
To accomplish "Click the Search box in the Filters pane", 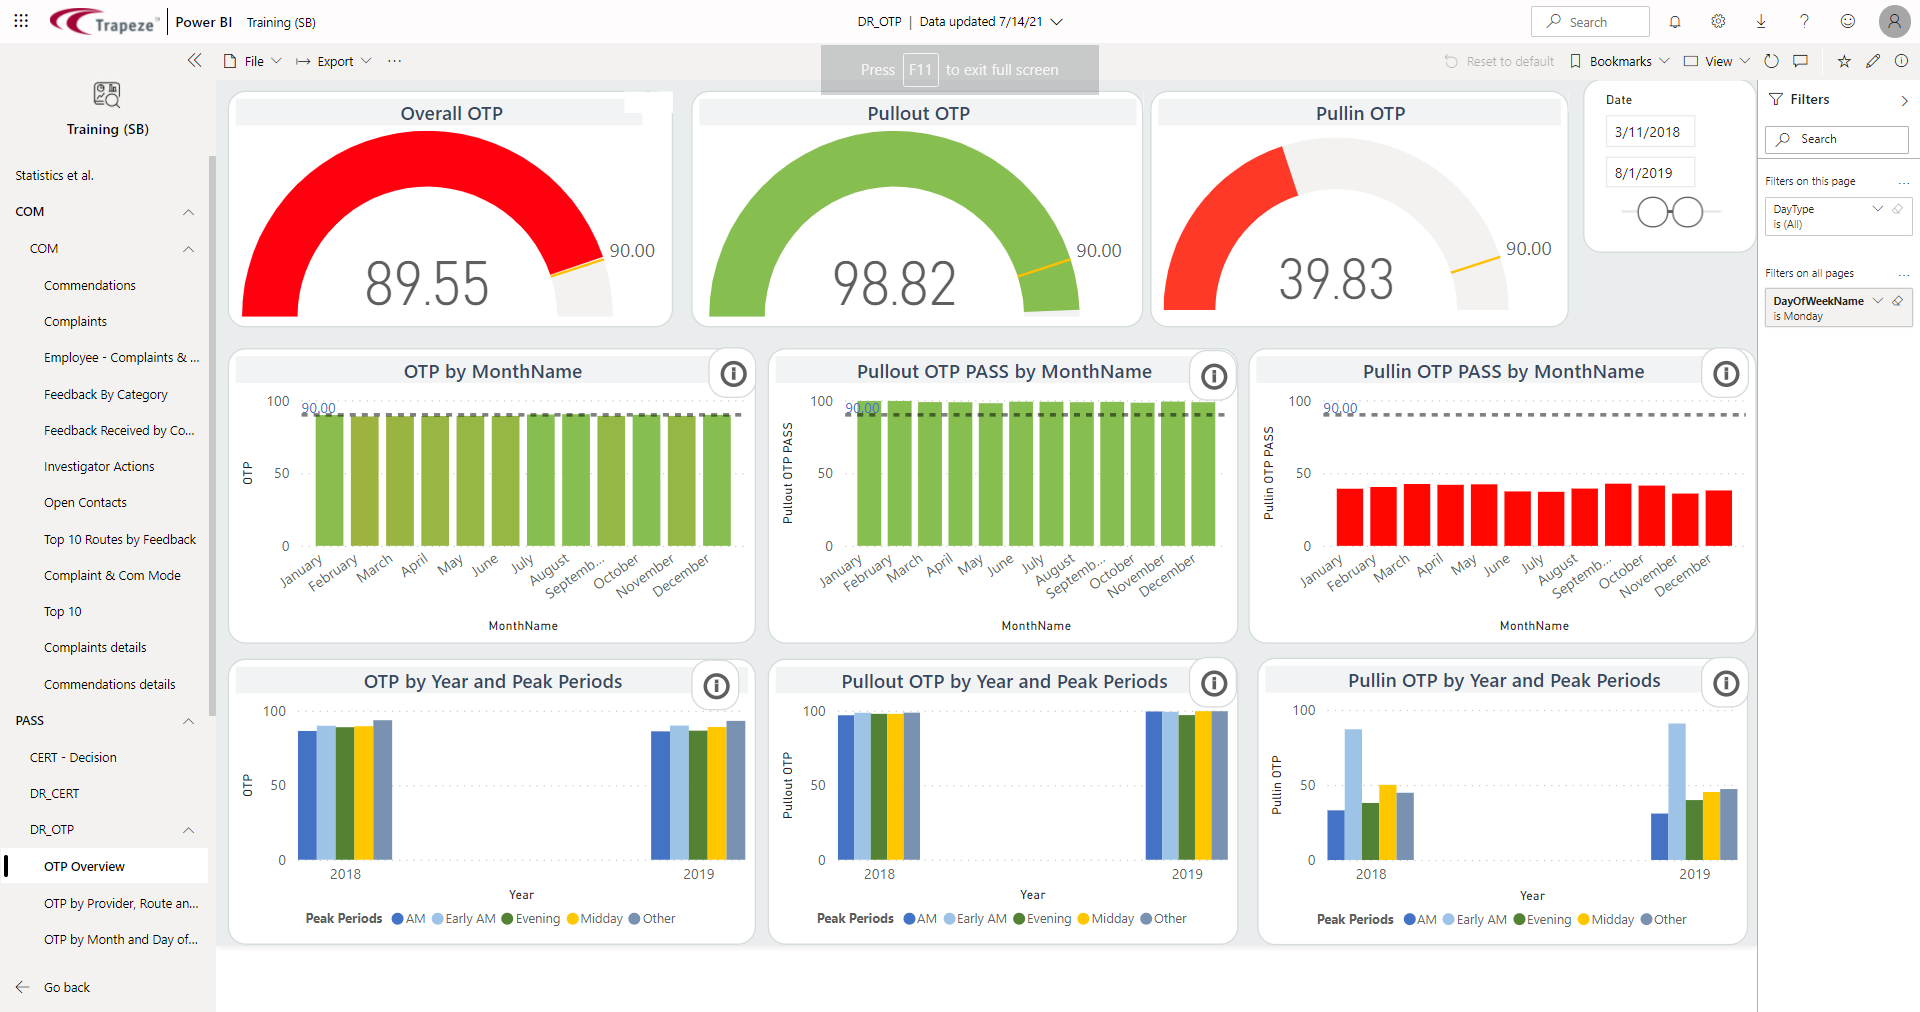I will click(x=1836, y=139).
